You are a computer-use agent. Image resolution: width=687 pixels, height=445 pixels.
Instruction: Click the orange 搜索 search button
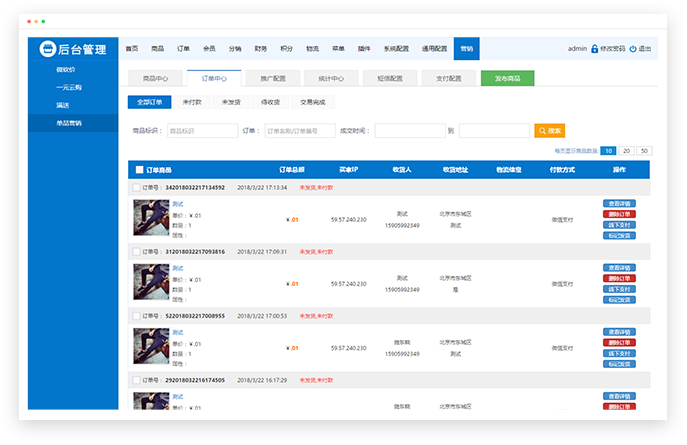[551, 130]
